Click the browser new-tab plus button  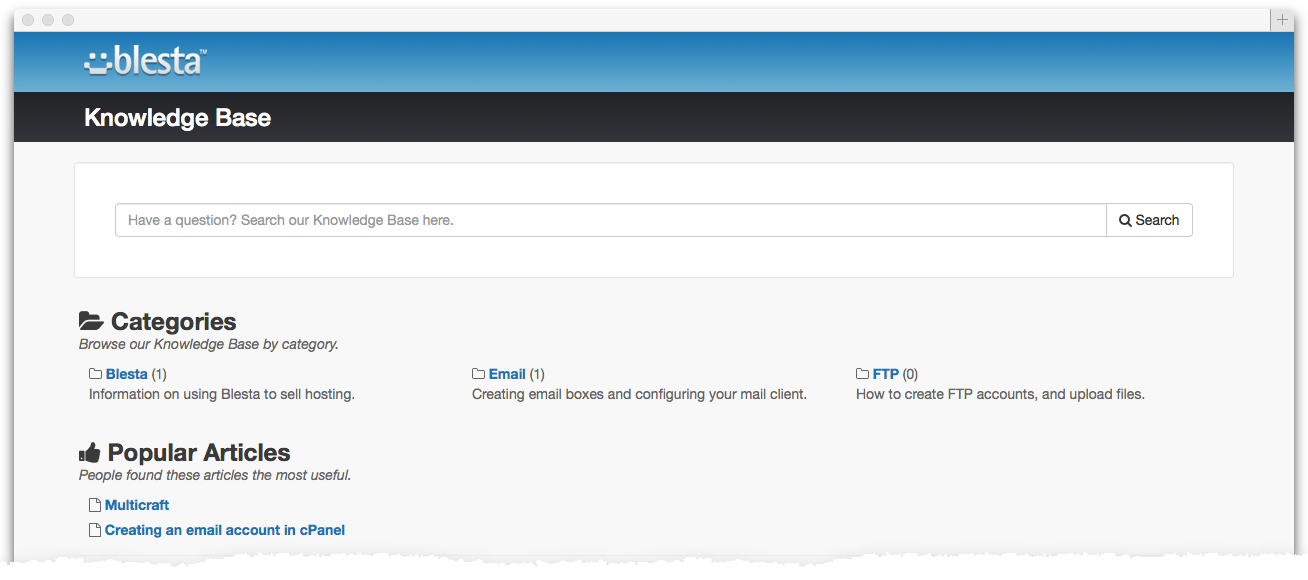[1281, 19]
